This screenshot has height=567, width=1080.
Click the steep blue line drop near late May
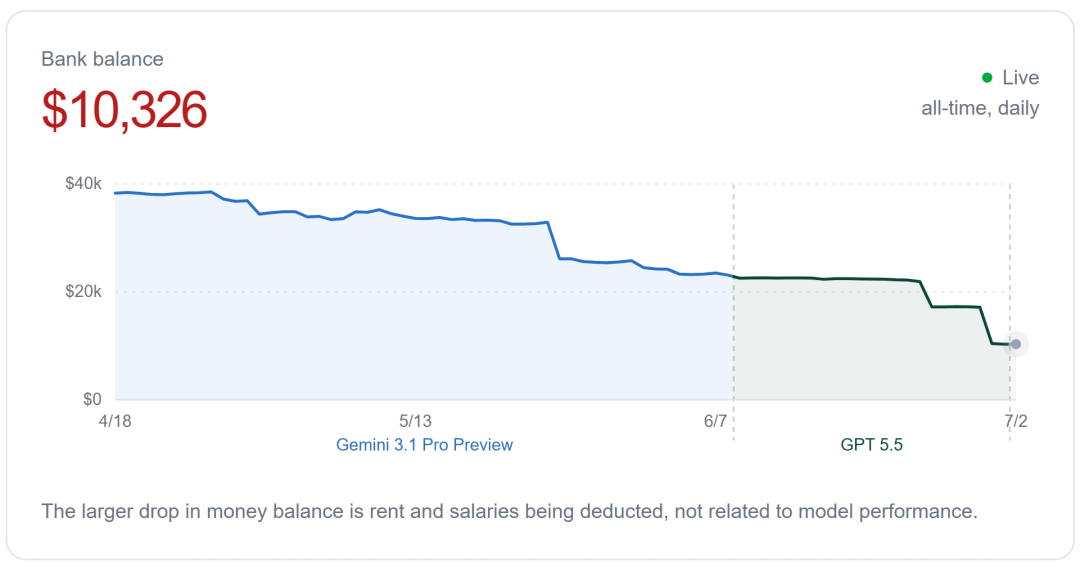tap(554, 240)
